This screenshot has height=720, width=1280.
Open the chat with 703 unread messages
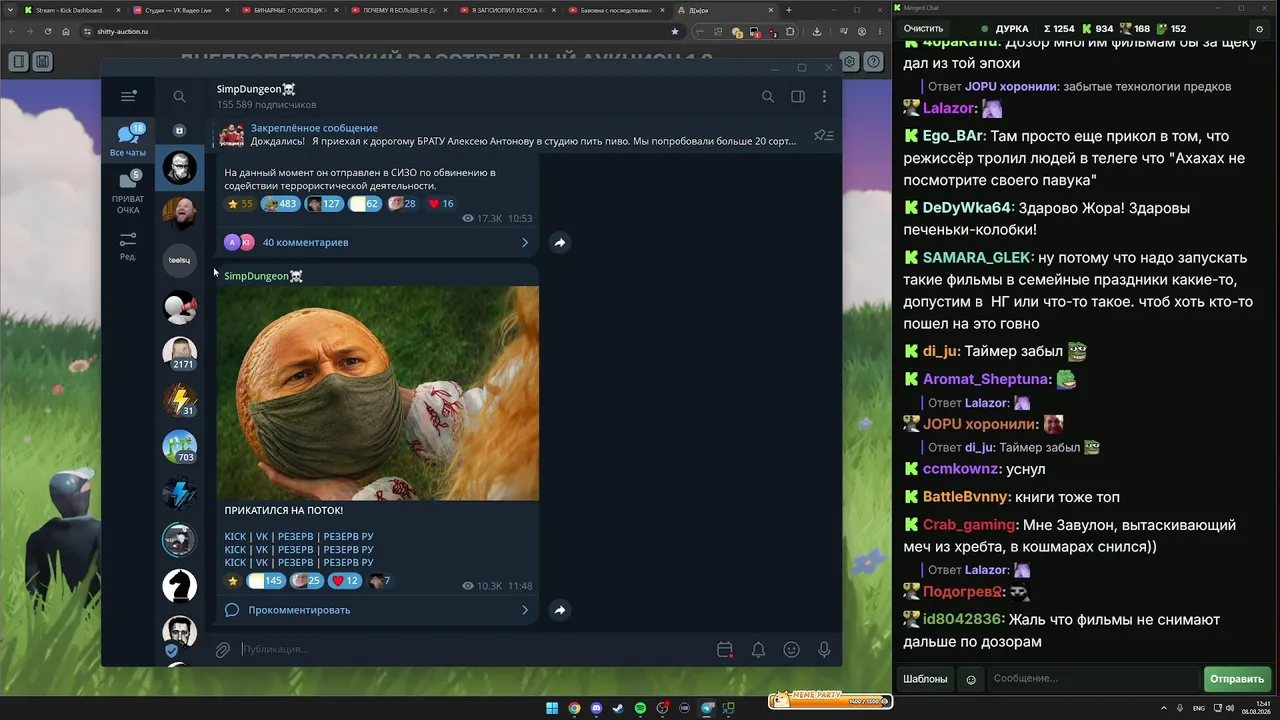[x=179, y=446]
